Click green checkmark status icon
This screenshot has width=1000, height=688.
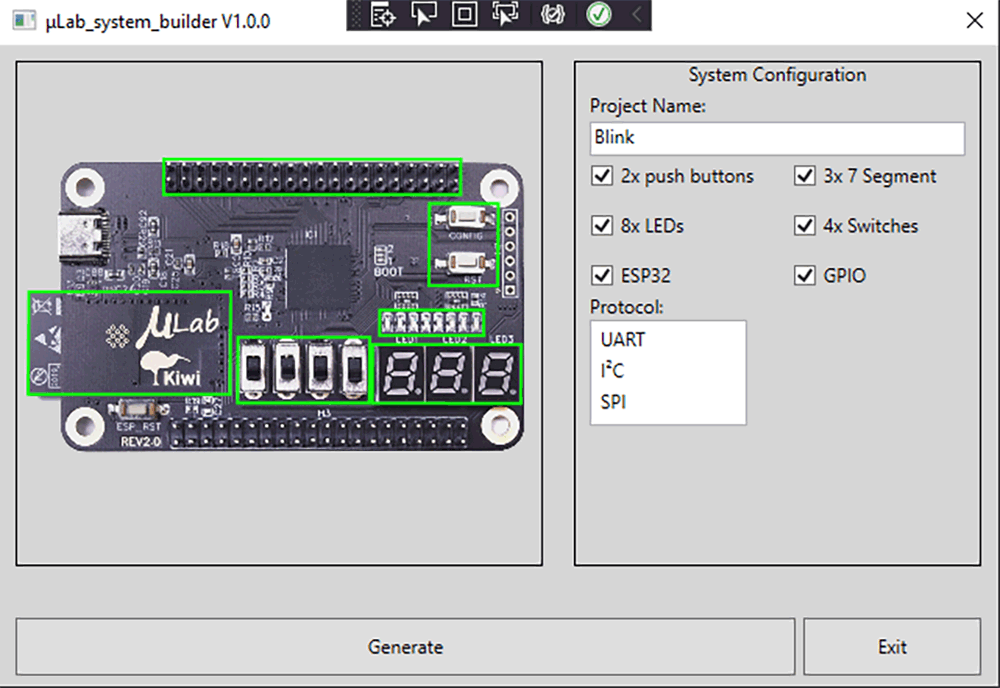tap(598, 15)
